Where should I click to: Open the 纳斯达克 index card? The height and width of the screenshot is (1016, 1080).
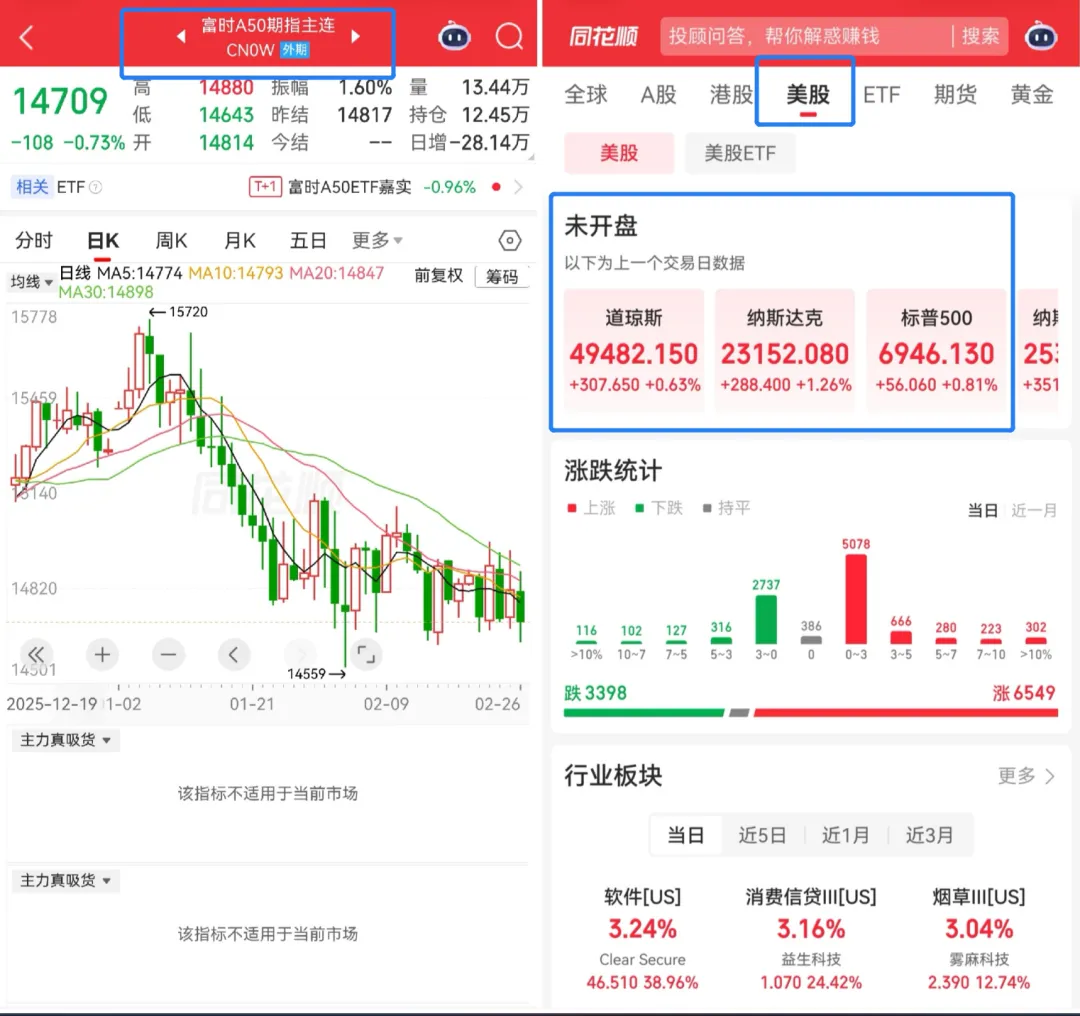(x=785, y=350)
